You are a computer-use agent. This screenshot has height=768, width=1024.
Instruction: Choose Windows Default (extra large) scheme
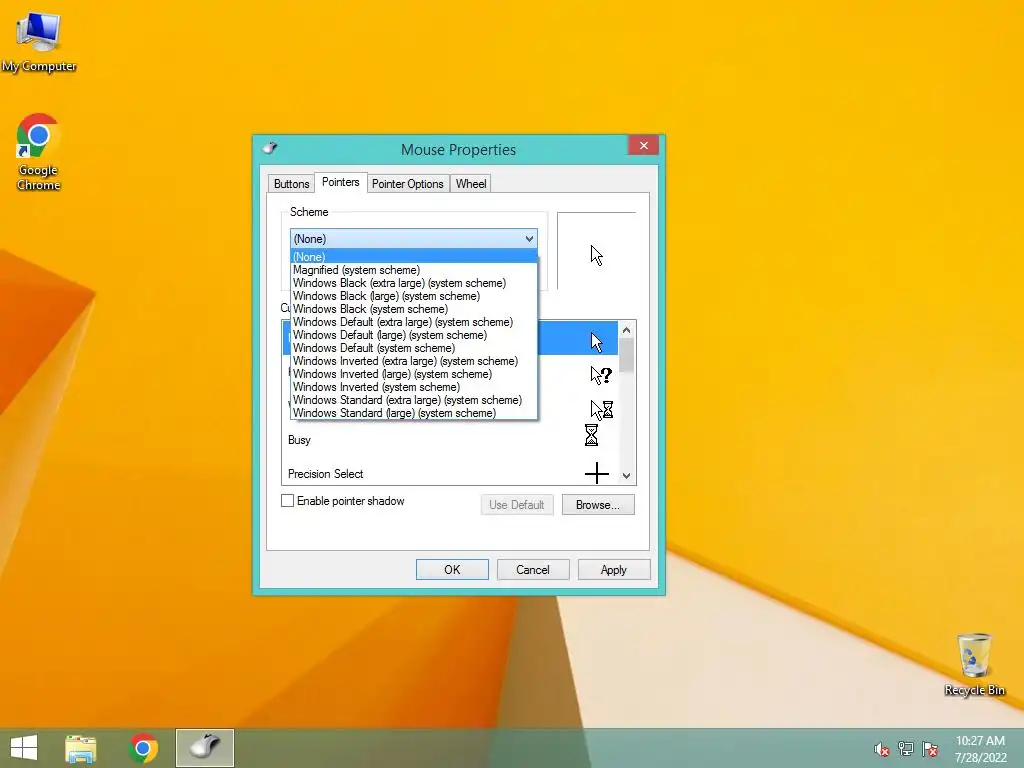coord(413,322)
